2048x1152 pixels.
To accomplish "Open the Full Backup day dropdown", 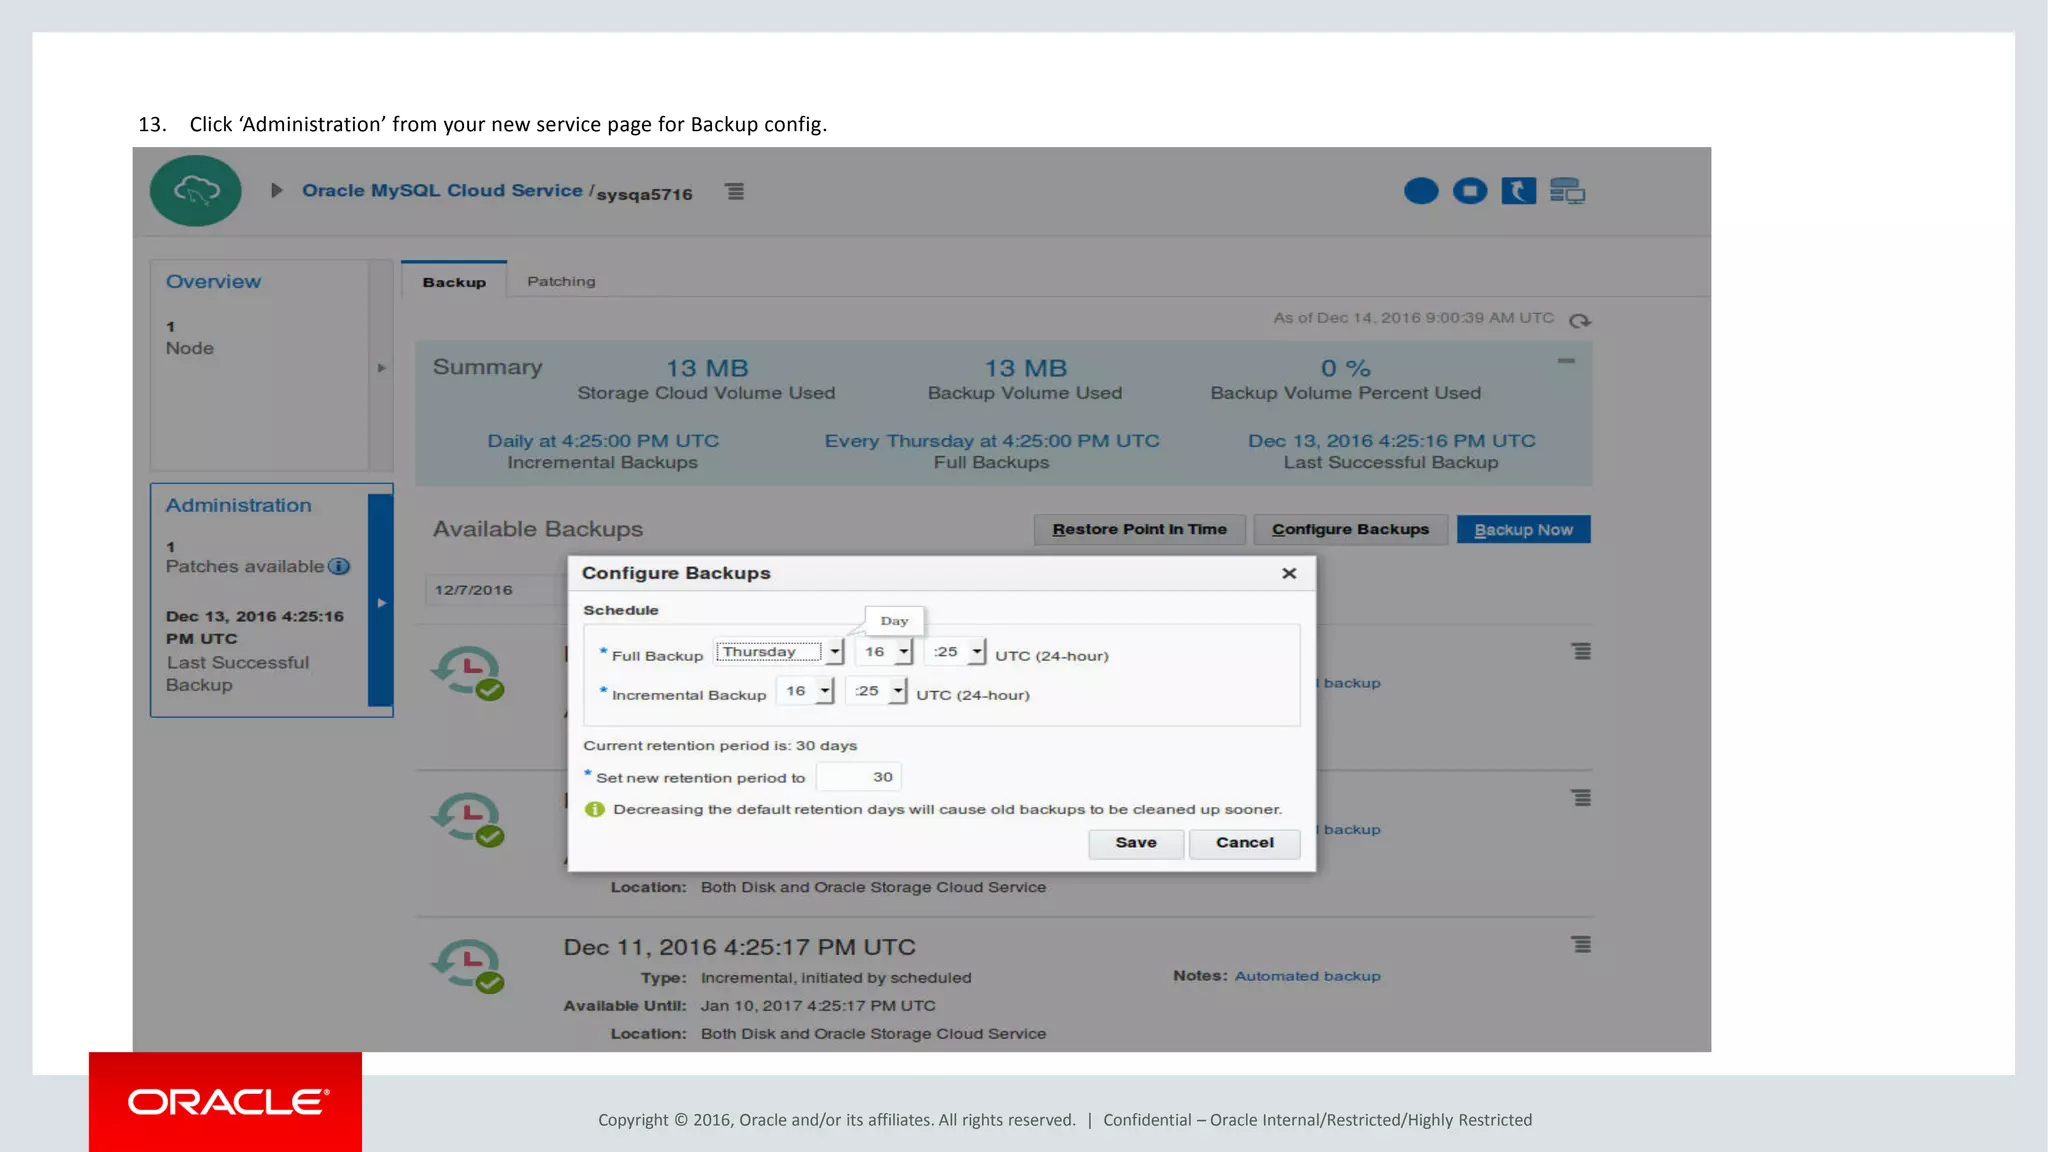I will (x=779, y=652).
